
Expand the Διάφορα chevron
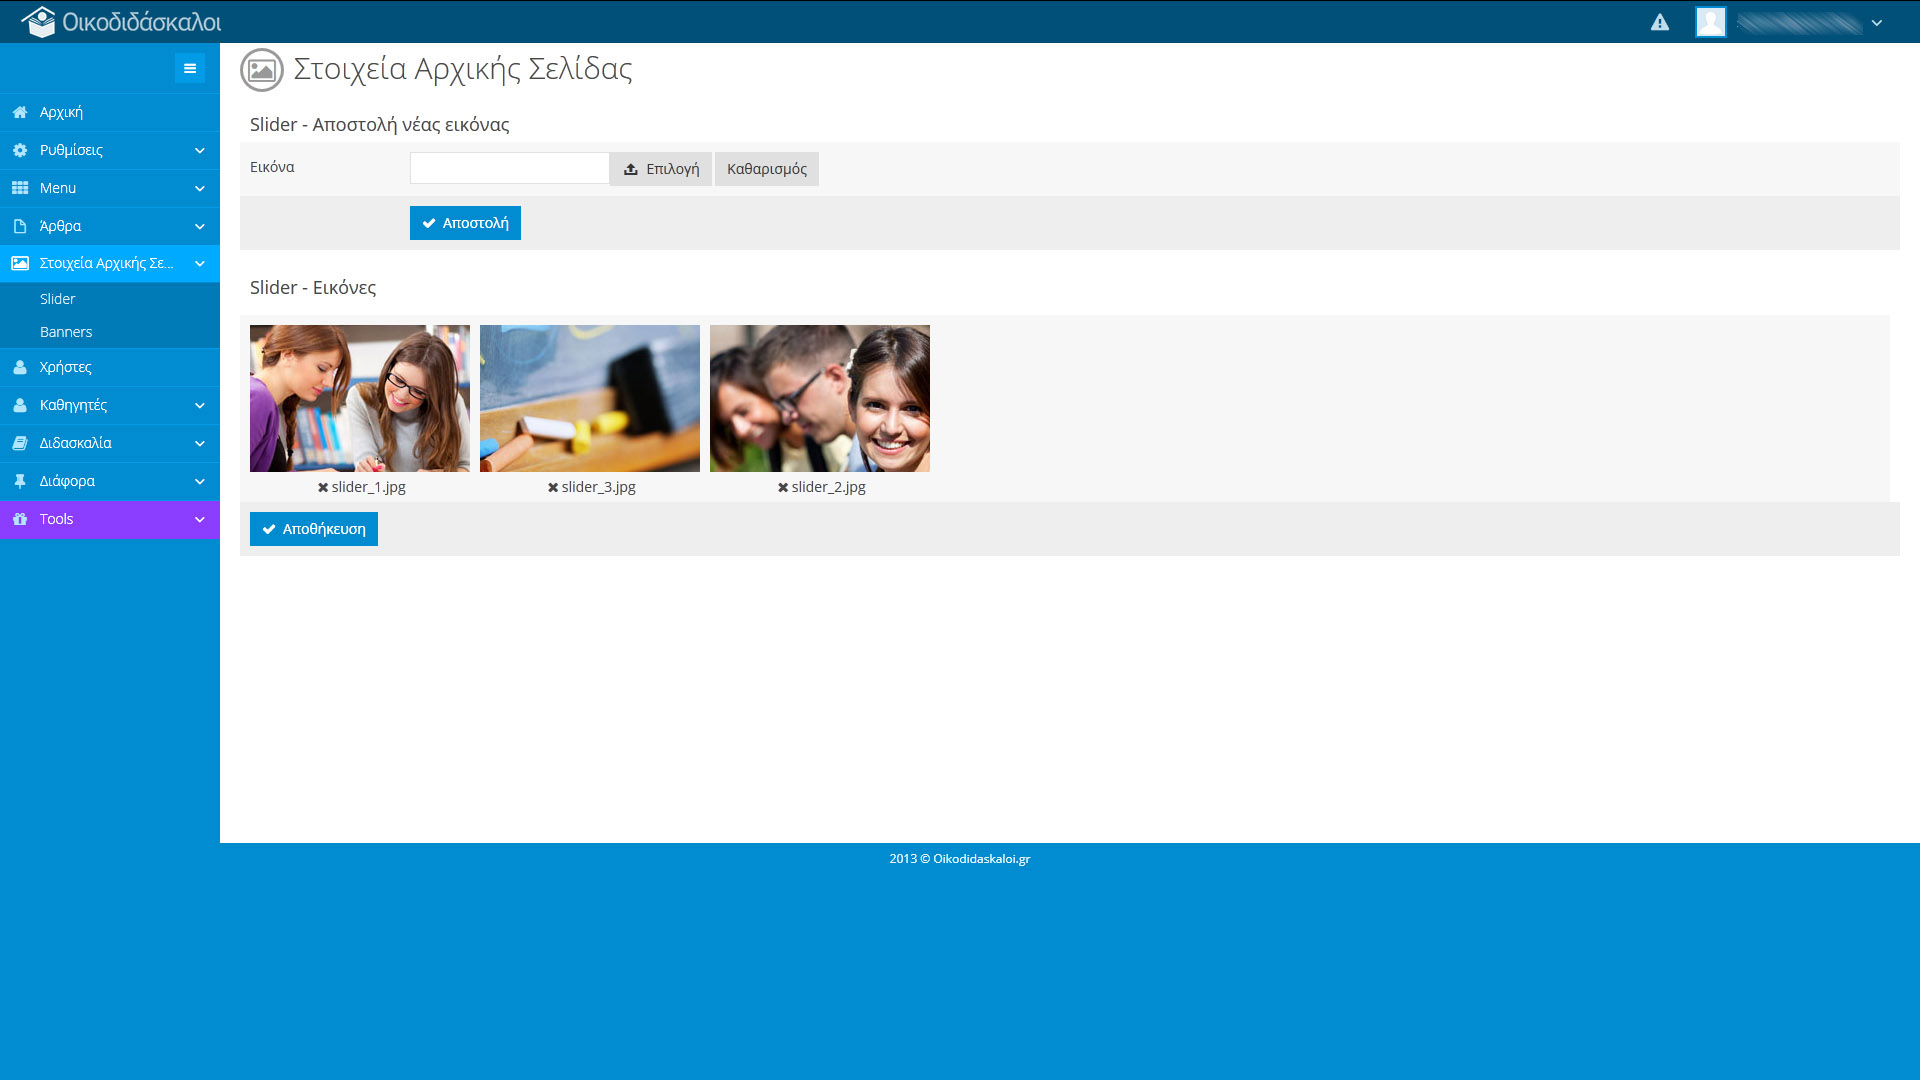200,481
